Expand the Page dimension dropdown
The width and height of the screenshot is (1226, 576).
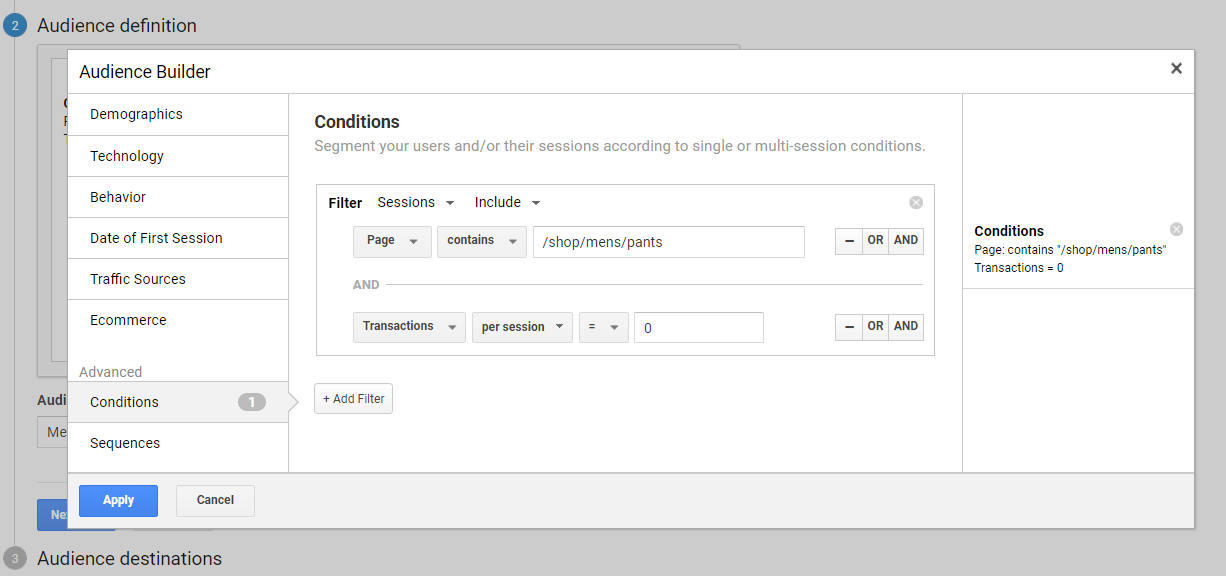392,242
